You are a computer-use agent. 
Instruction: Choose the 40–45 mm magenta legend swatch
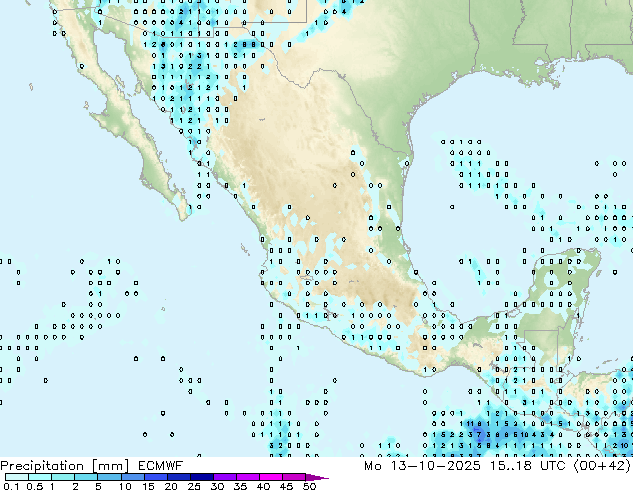[x=271, y=477]
